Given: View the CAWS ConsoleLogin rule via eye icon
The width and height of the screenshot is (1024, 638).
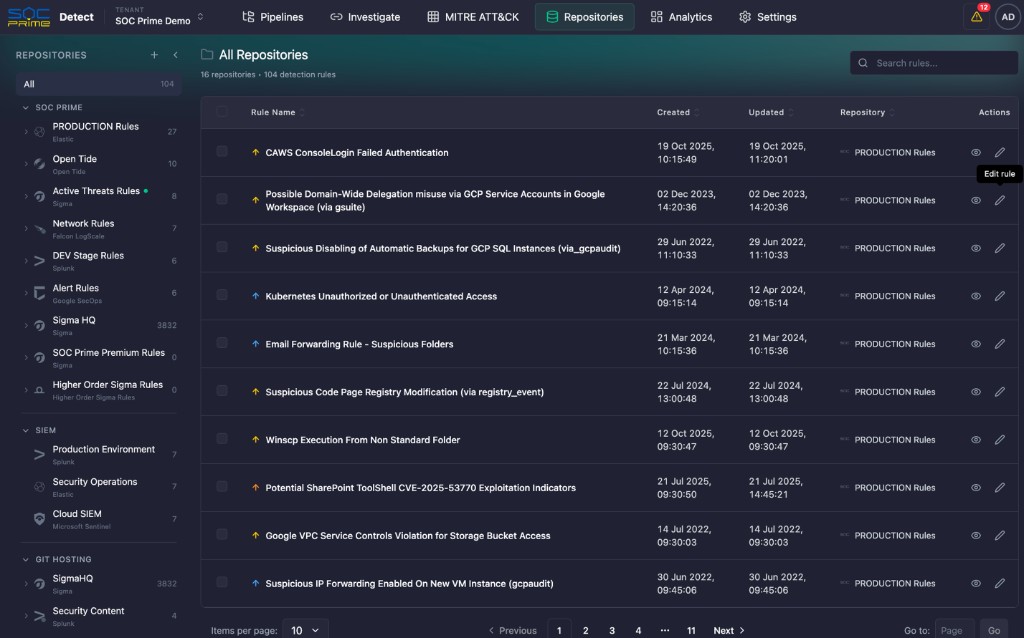Looking at the screenshot, I should pos(976,152).
